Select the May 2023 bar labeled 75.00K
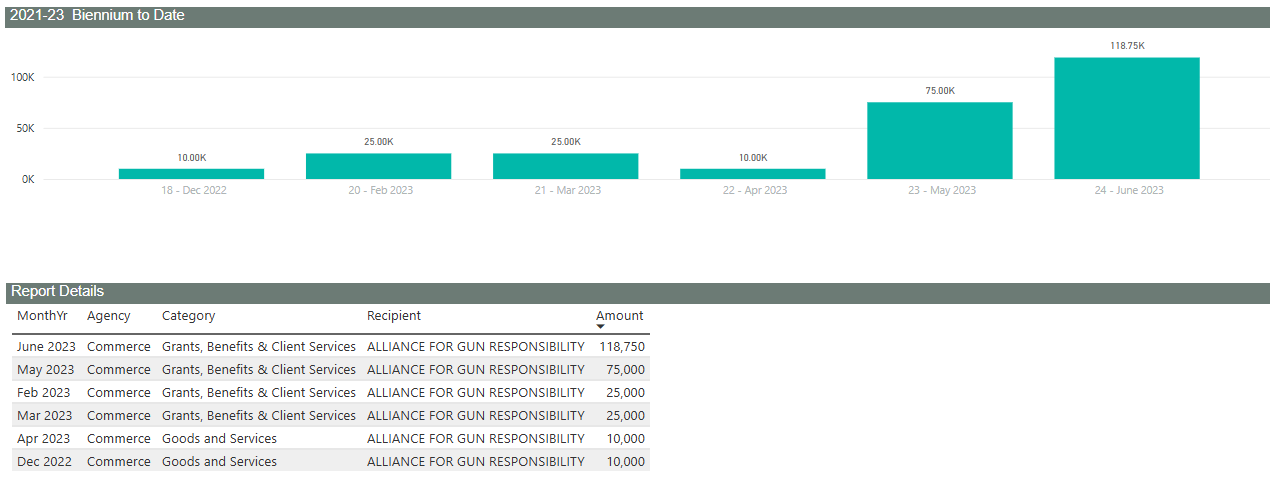The height and width of the screenshot is (480, 1270). (x=940, y=140)
